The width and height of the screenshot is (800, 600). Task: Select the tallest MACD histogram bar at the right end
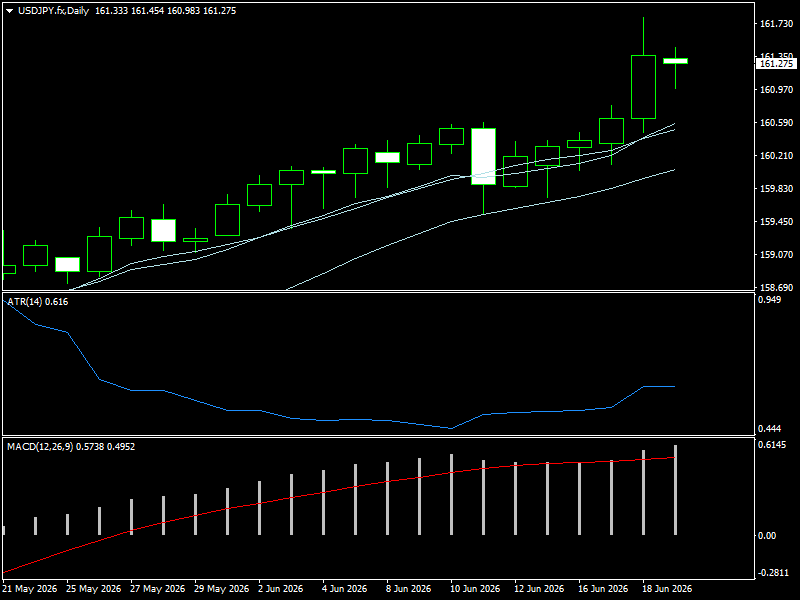click(x=676, y=490)
